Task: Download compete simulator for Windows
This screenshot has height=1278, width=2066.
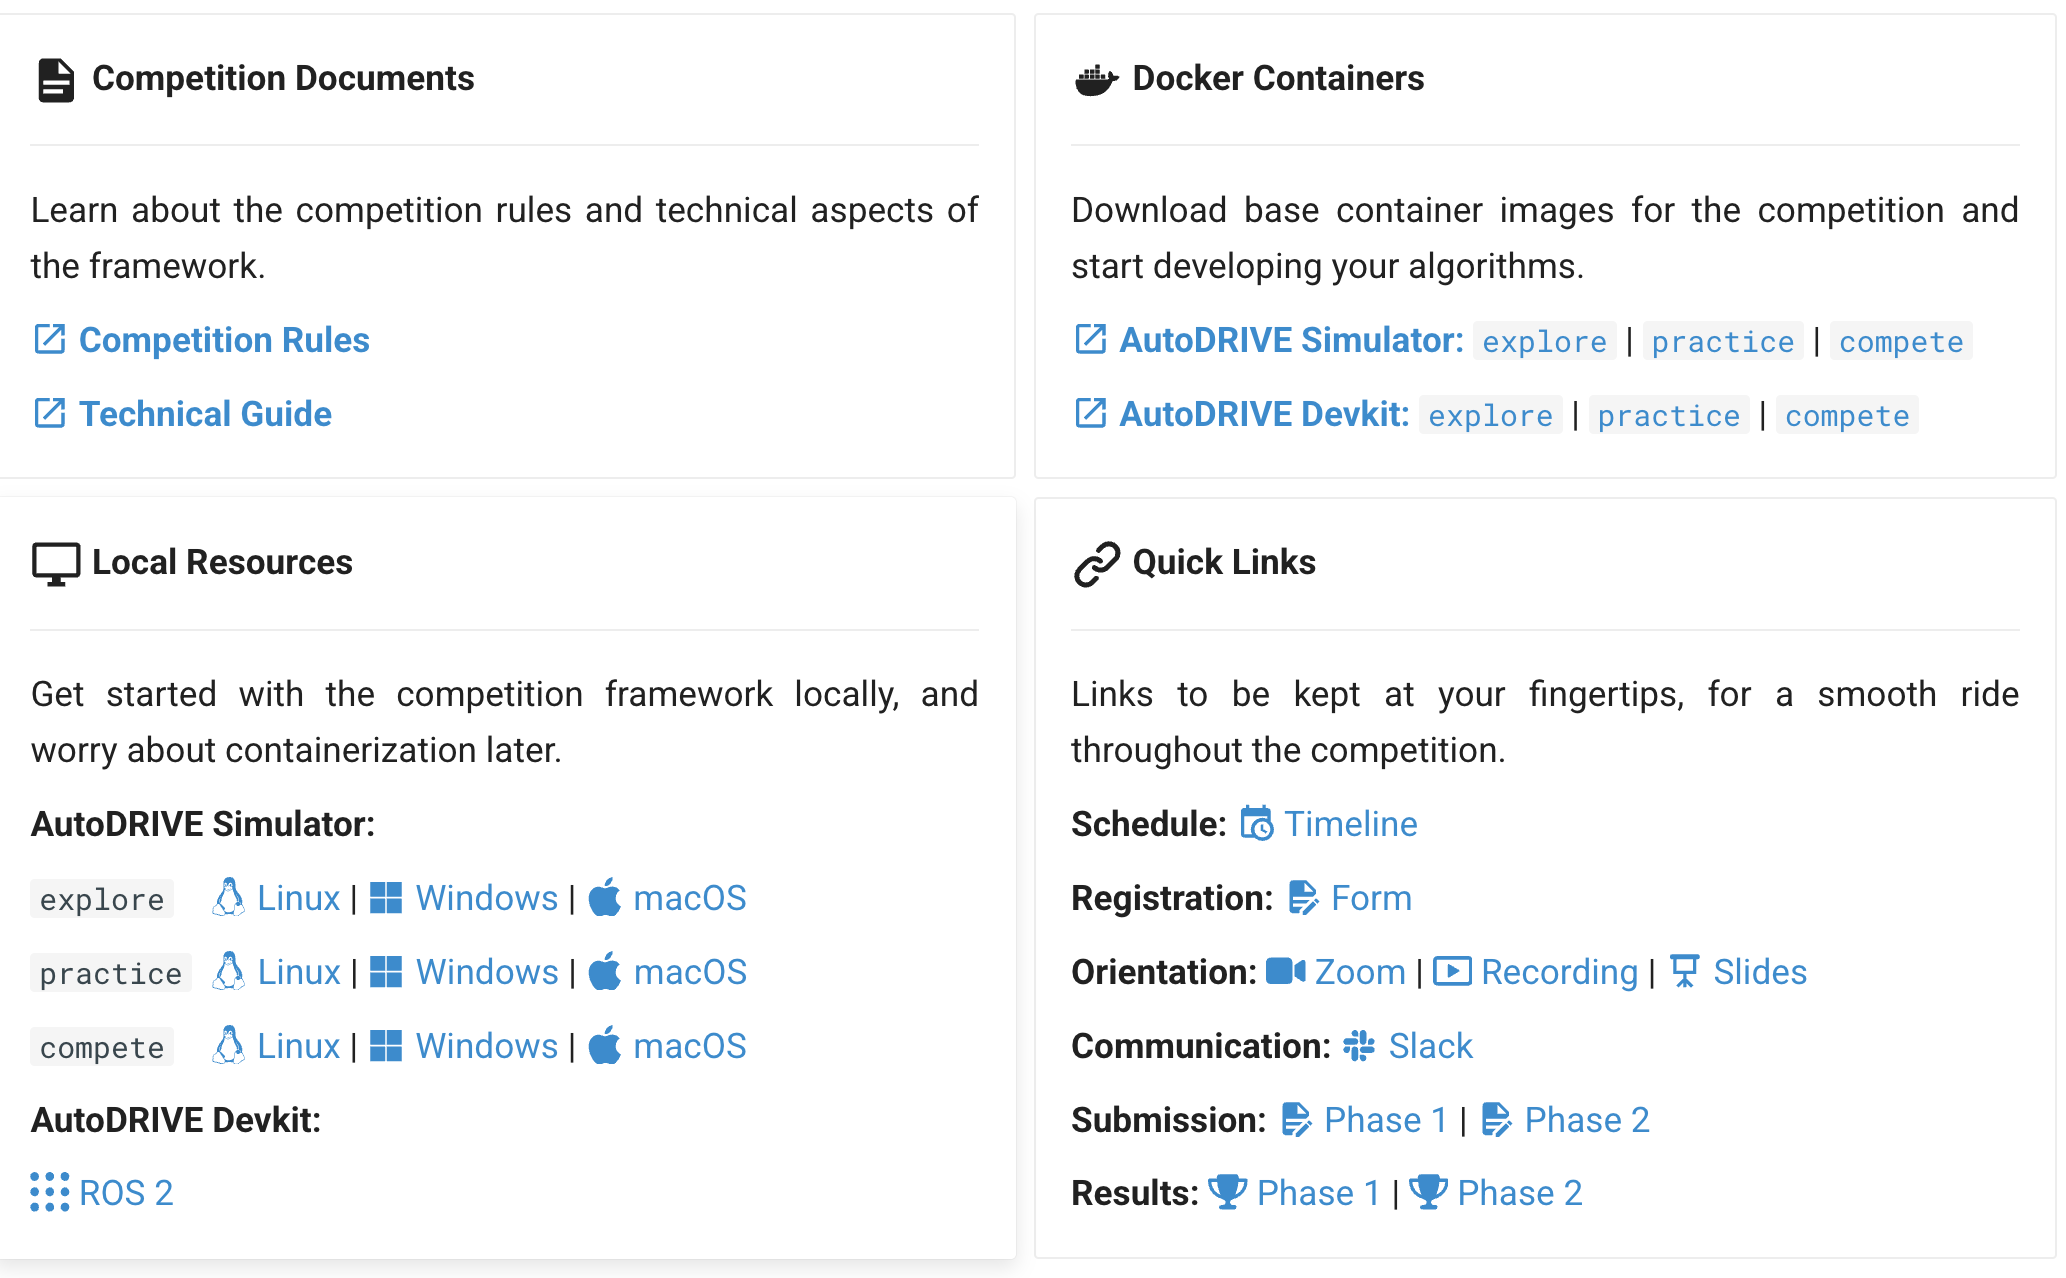Action: (x=486, y=1046)
